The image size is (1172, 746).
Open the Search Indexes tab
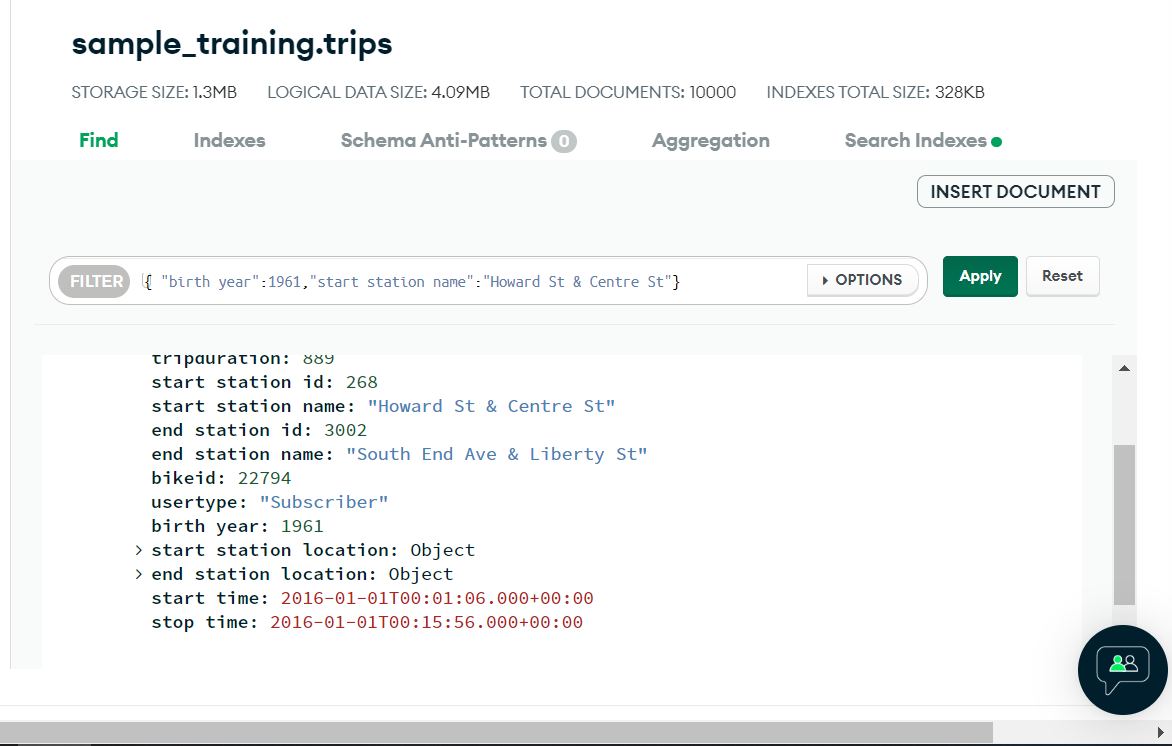click(x=916, y=140)
